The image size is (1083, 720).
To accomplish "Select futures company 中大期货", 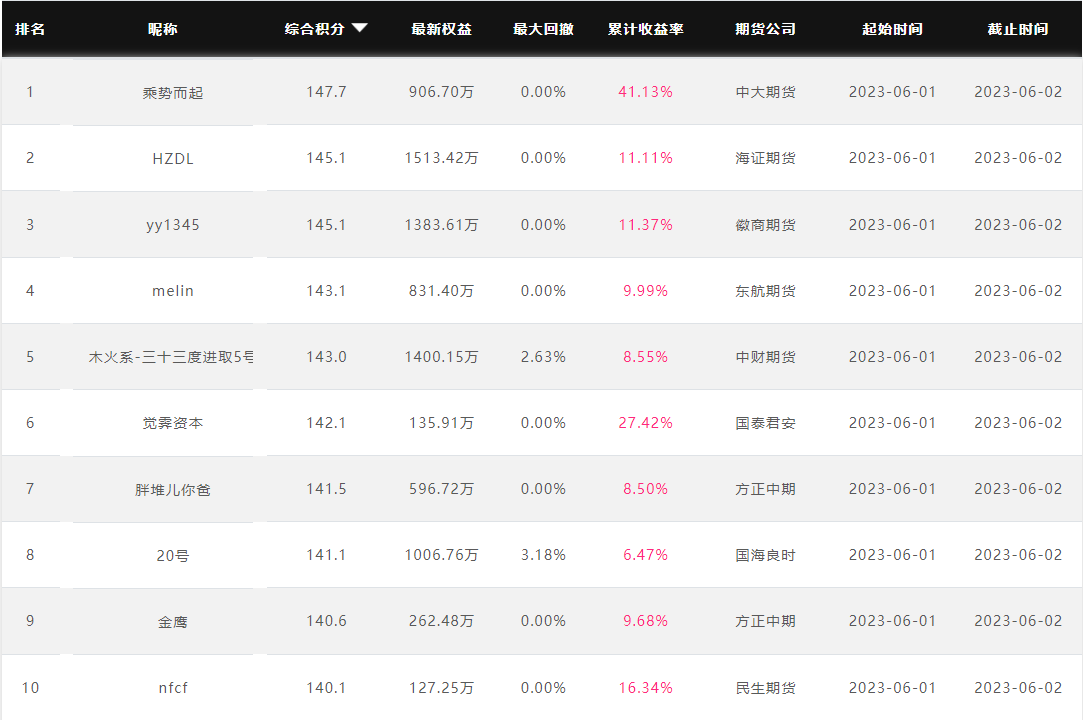I will click(x=765, y=92).
